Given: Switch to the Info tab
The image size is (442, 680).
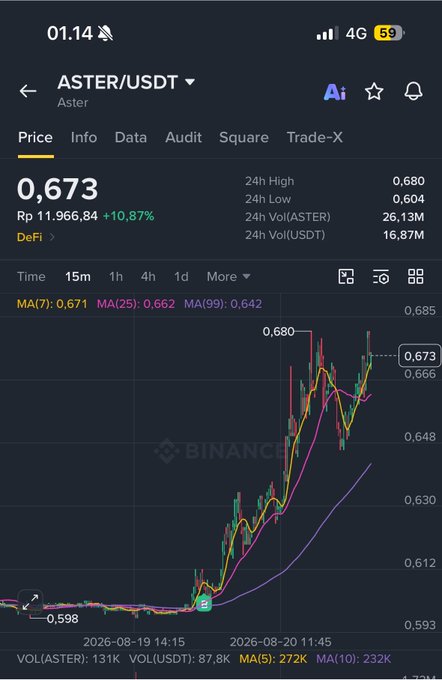Looking at the screenshot, I should pyautogui.click(x=84, y=137).
